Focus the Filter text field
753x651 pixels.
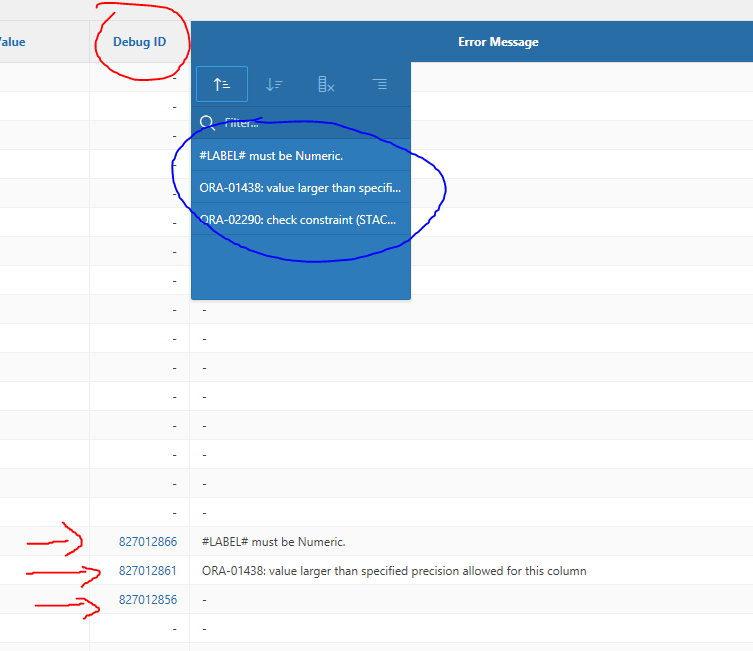coord(310,123)
